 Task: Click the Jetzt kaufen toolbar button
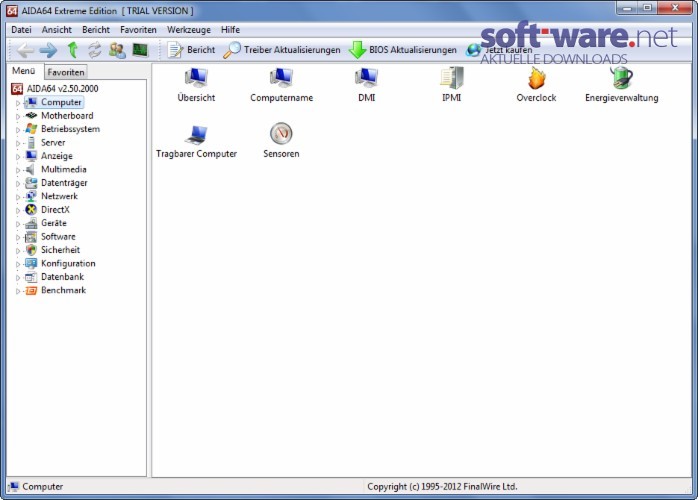click(x=499, y=50)
